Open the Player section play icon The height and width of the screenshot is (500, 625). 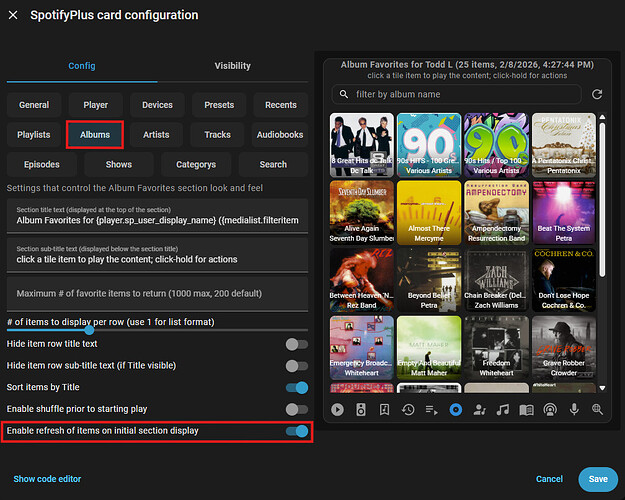point(337,409)
